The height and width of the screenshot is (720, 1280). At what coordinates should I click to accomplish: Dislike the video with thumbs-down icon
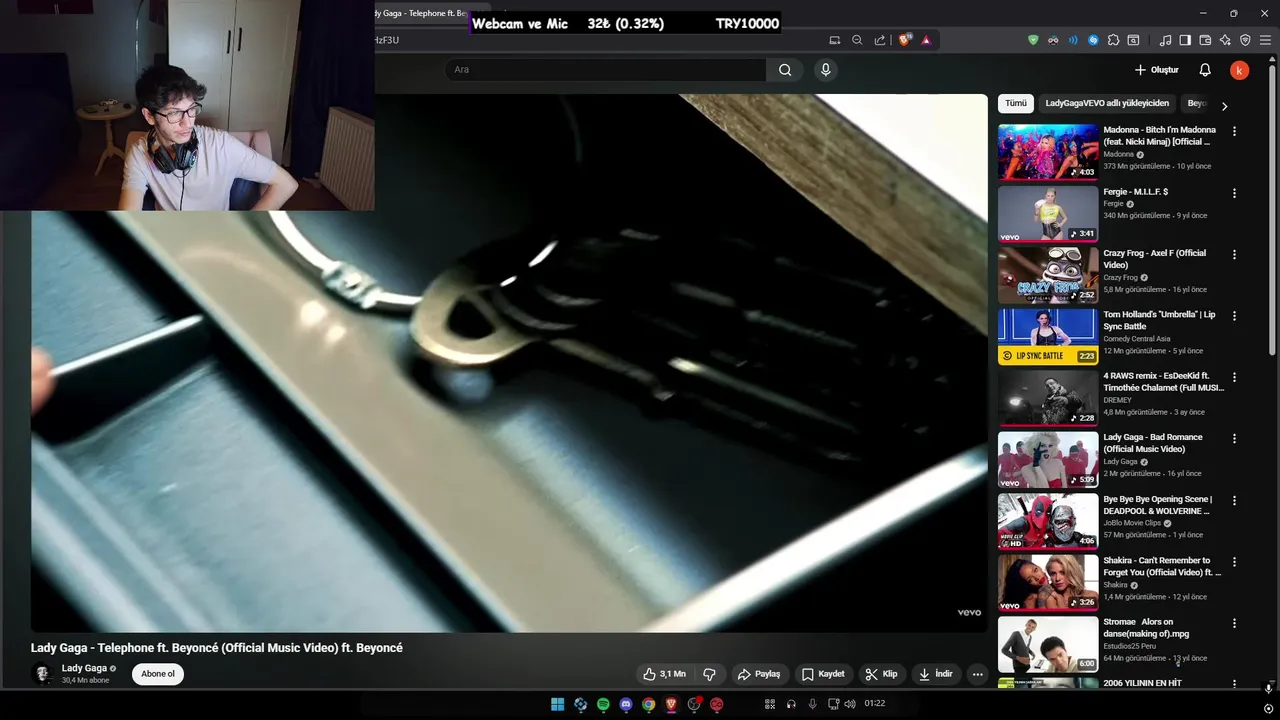709,674
